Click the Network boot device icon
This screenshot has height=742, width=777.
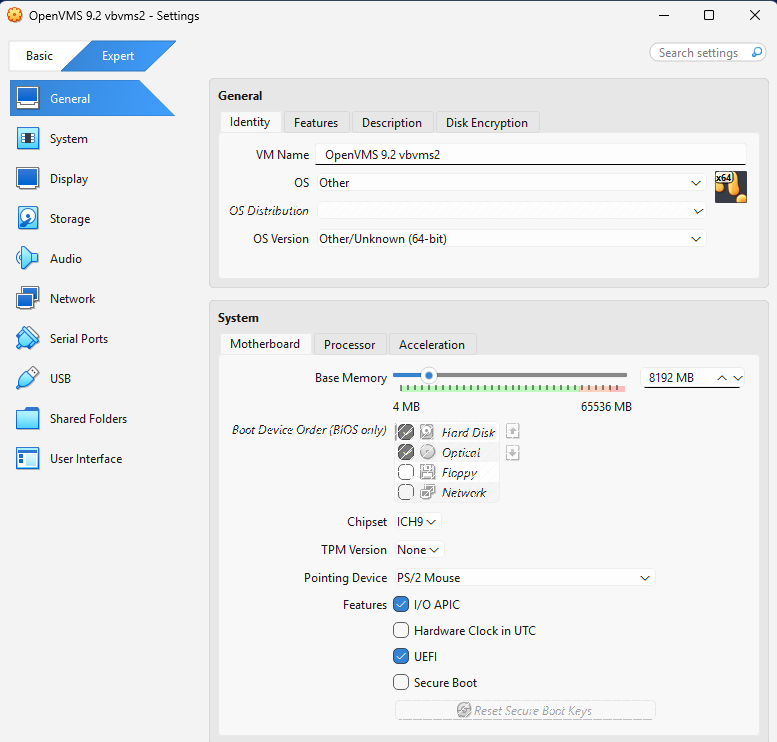coord(427,492)
